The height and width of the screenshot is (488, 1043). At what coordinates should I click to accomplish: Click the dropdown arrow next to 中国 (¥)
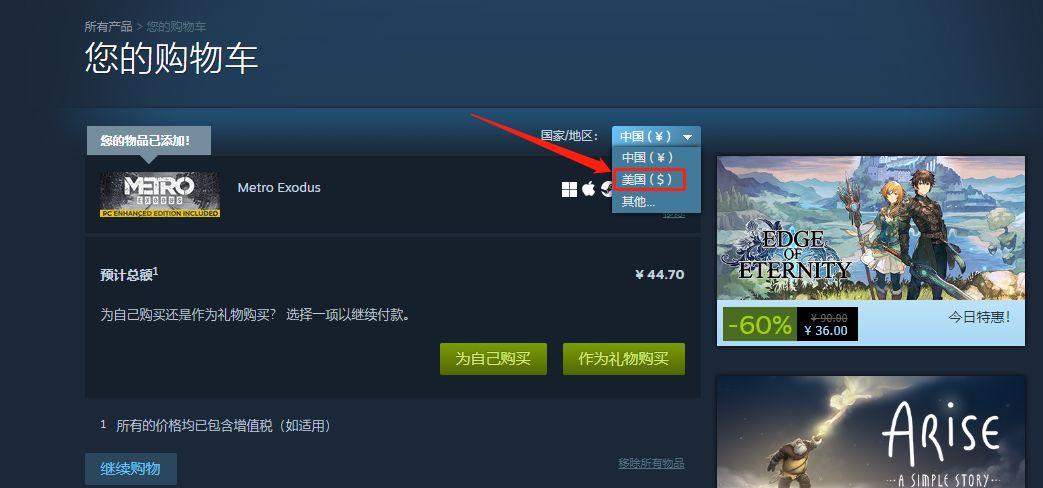point(687,137)
